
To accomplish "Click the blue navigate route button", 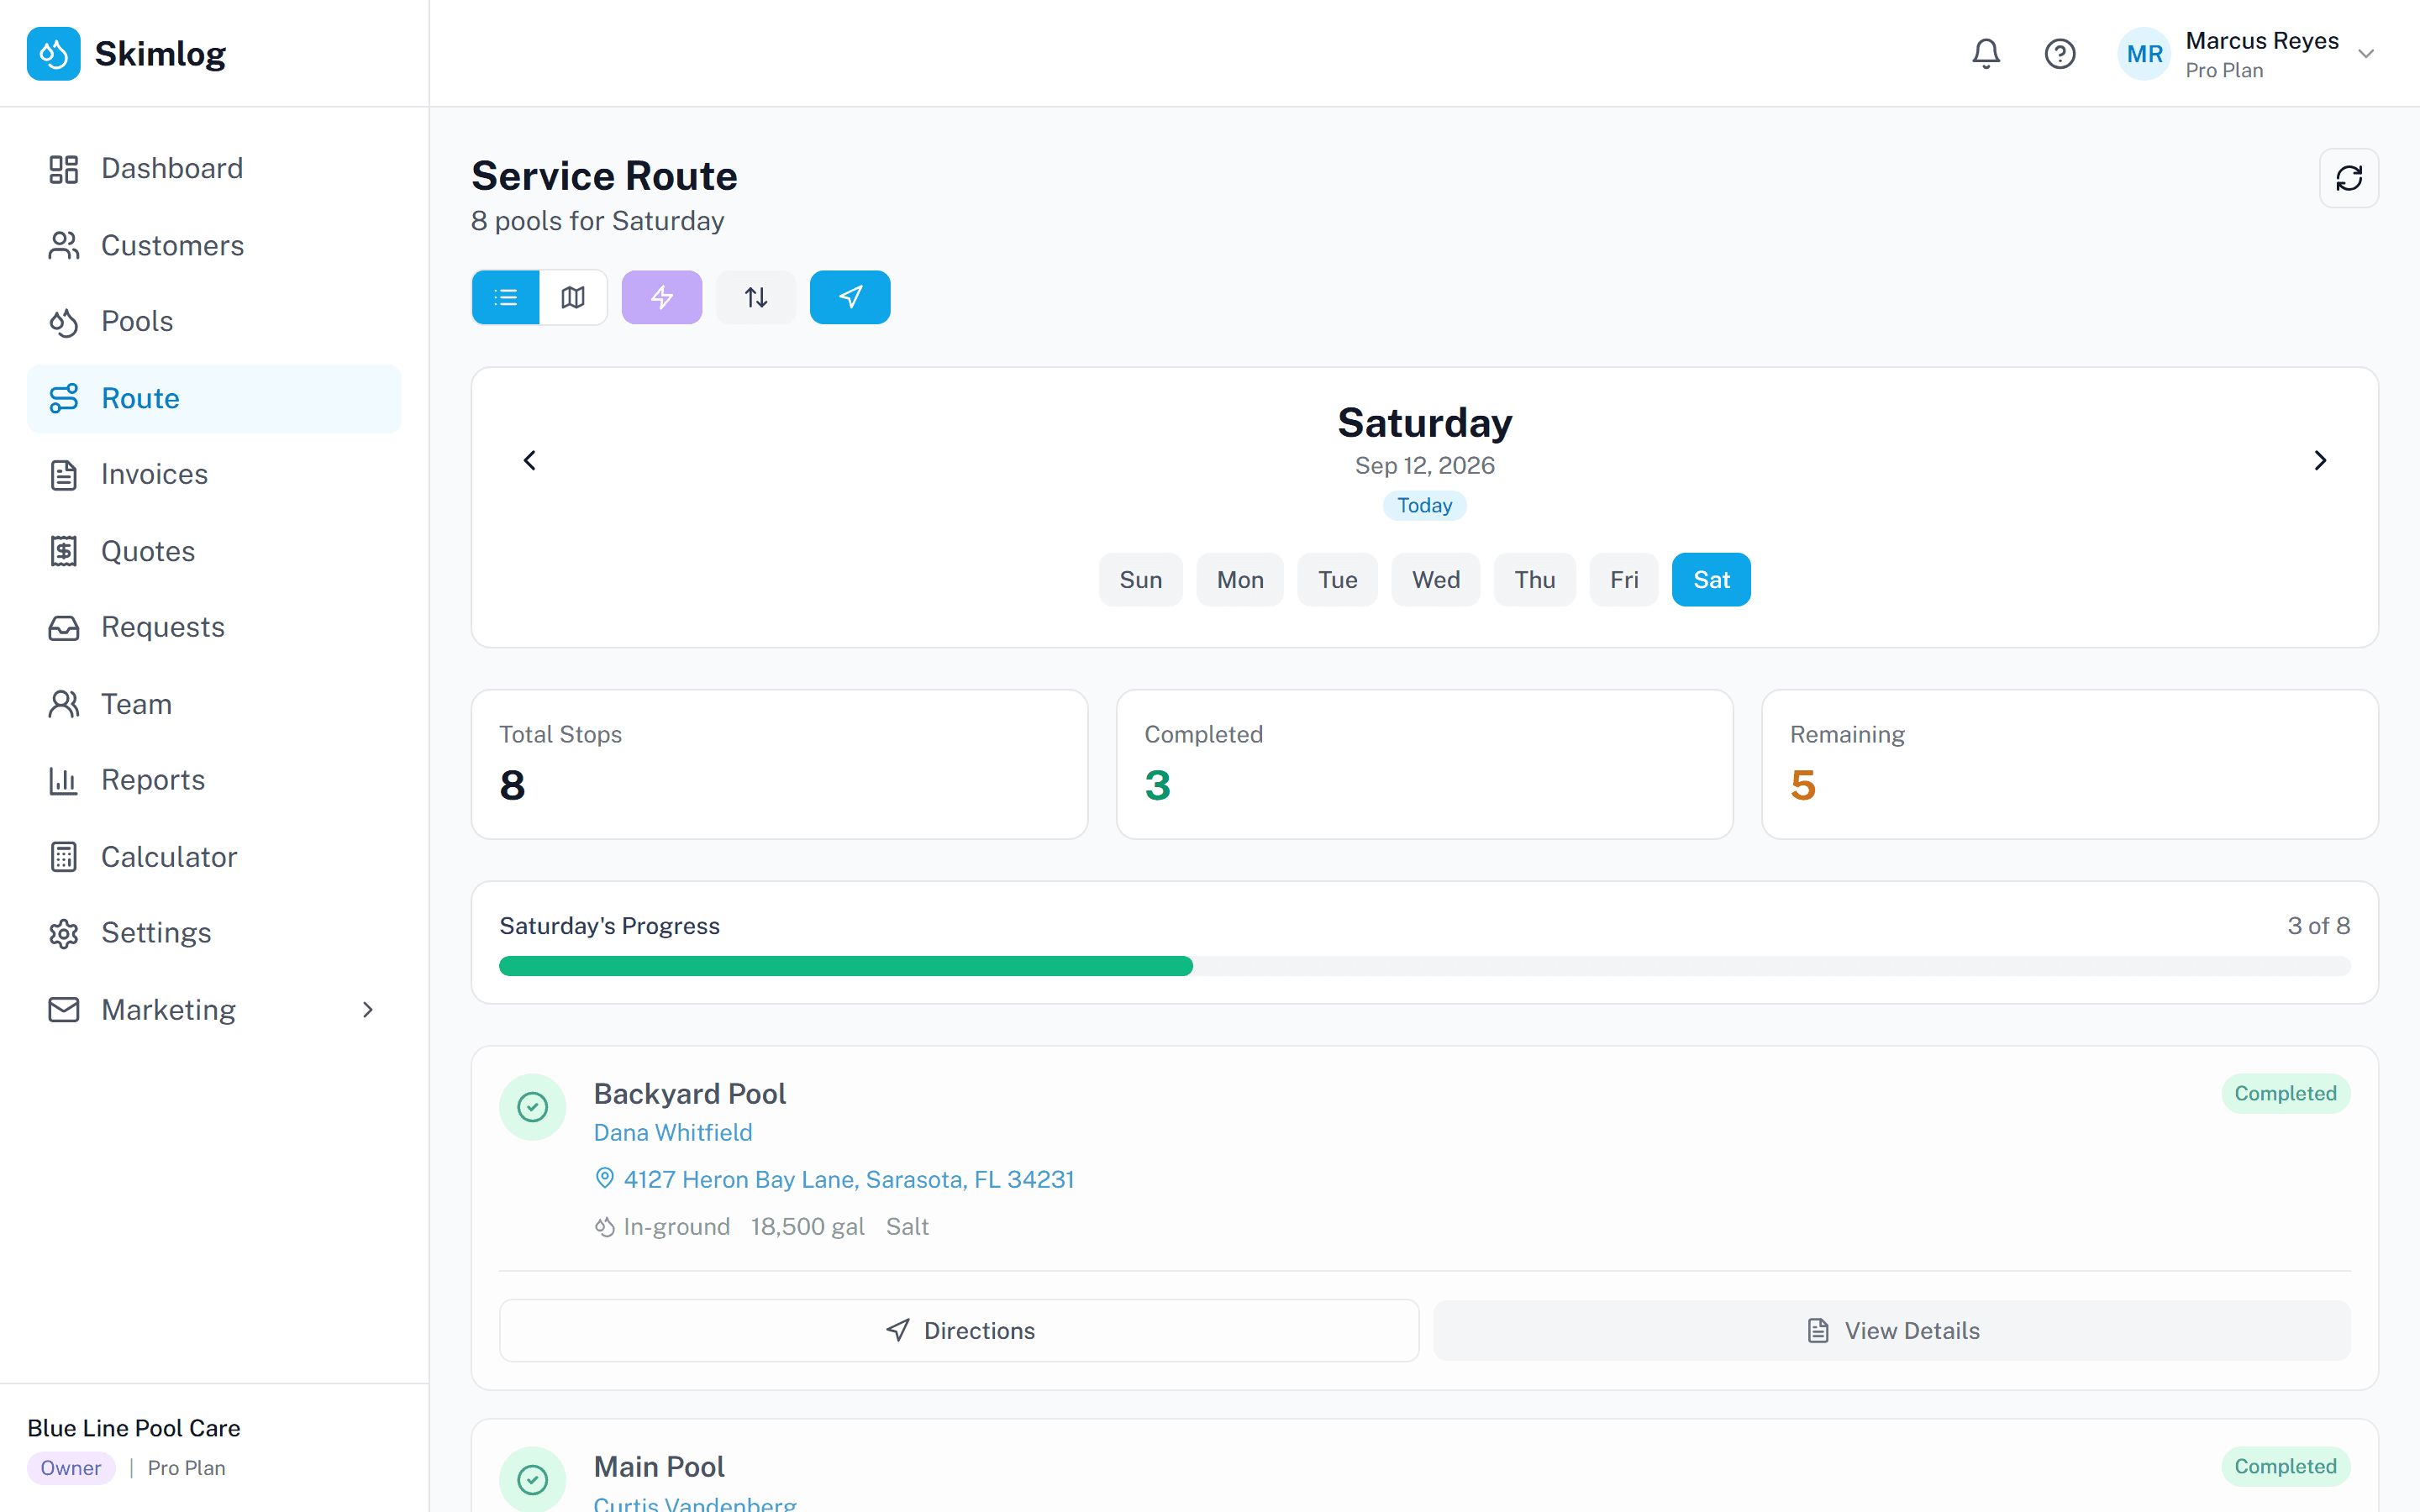I will pyautogui.click(x=850, y=297).
